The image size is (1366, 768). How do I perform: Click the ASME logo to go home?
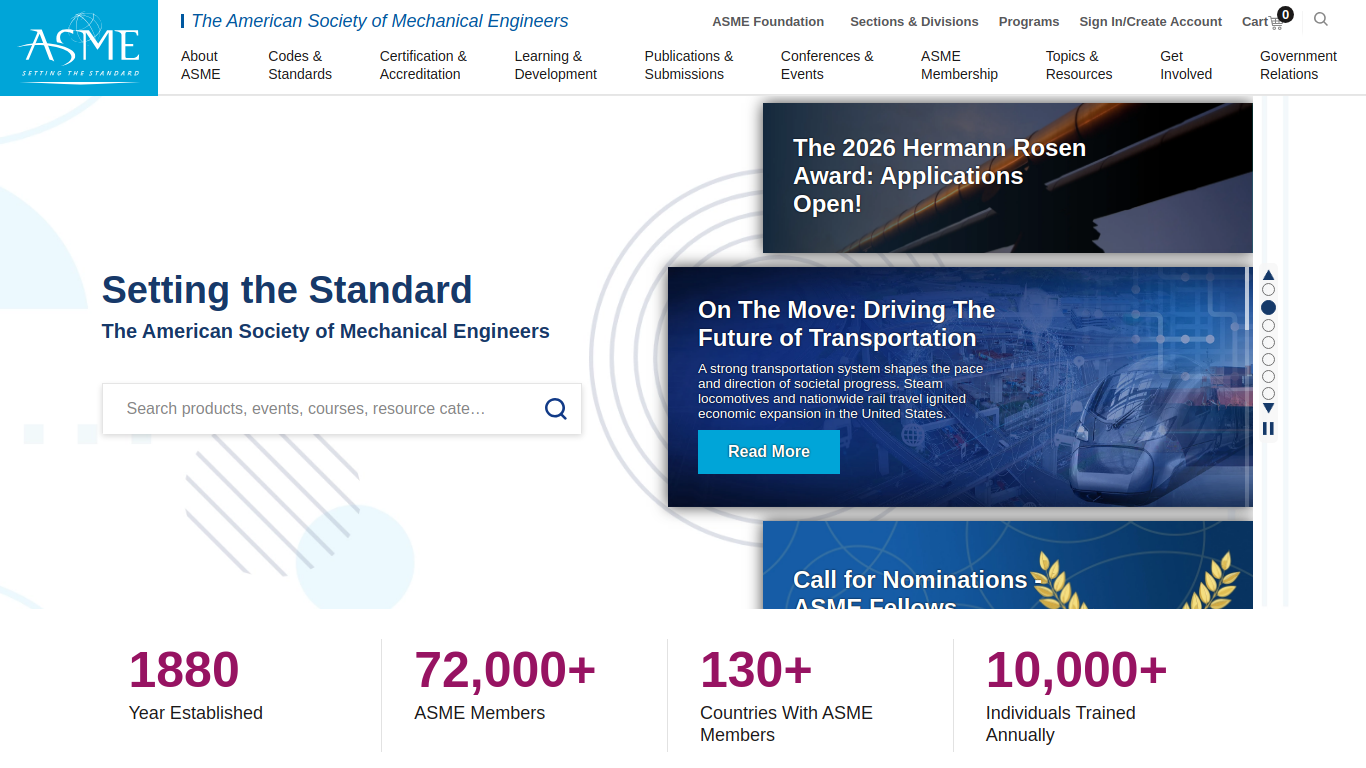point(79,48)
